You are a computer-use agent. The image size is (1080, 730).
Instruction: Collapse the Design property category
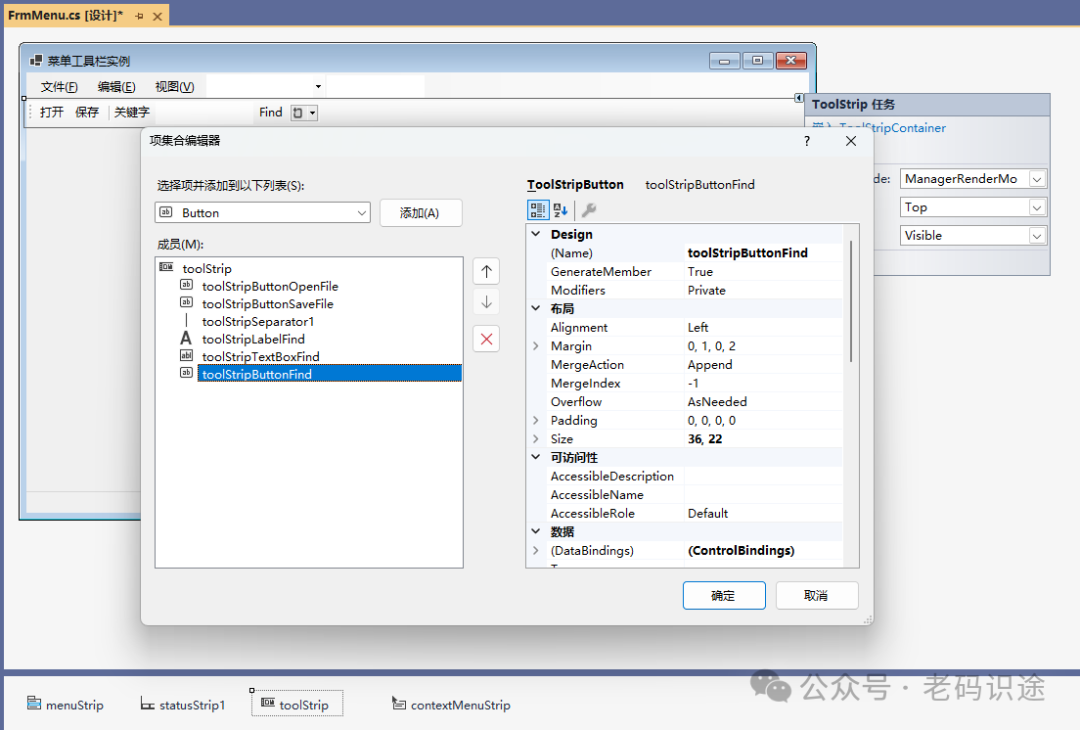click(535, 234)
